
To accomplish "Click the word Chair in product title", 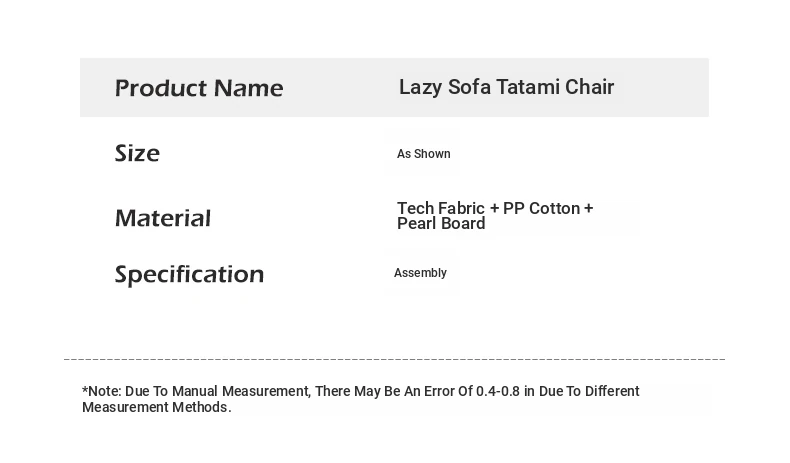I will point(589,87).
